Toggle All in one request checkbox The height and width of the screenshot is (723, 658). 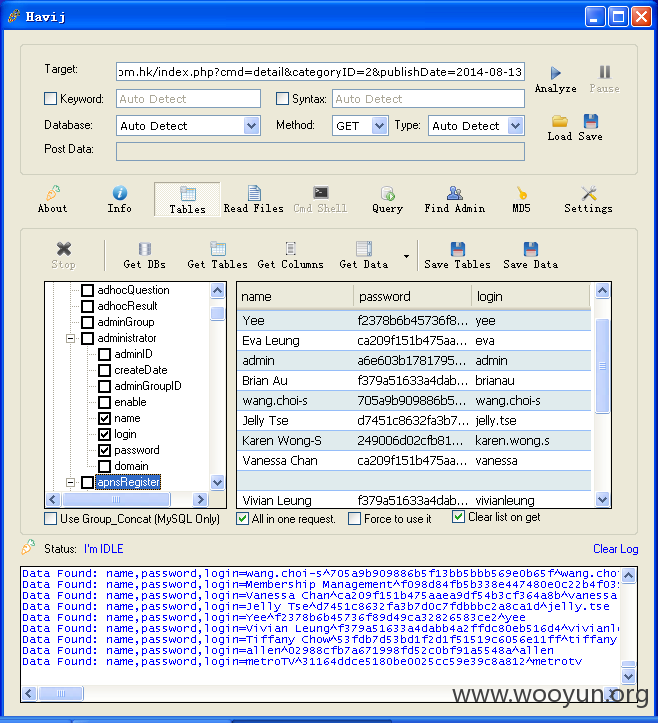pyautogui.click(x=242, y=519)
